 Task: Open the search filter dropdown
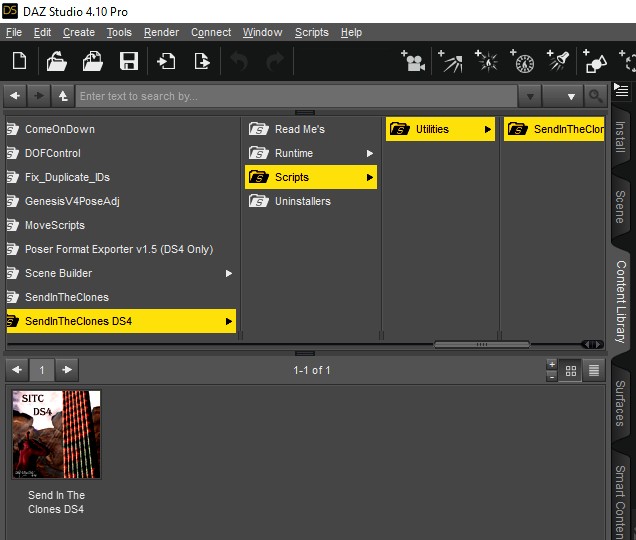coord(563,96)
